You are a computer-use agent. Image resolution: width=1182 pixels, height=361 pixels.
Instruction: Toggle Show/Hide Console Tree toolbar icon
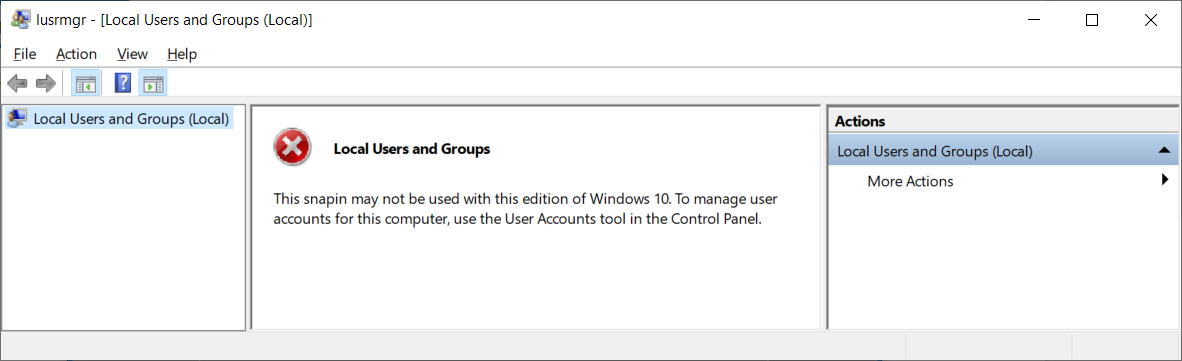tap(86, 84)
